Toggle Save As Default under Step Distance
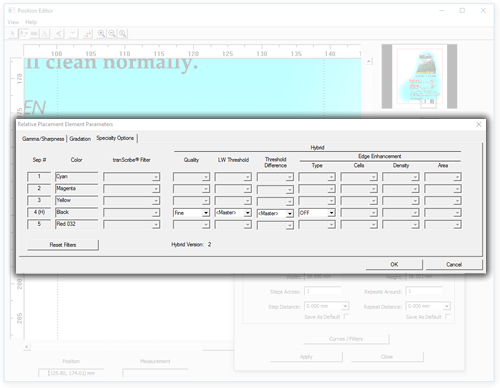 [x=346, y=316]
